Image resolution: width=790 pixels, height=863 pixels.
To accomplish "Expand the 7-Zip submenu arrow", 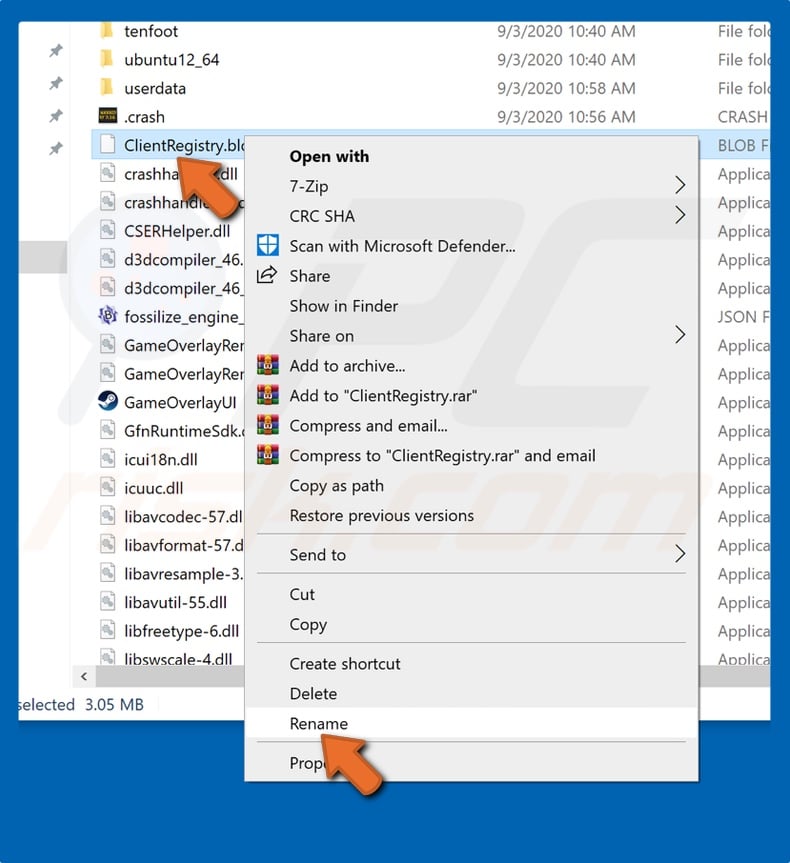I will coord(680,185).
